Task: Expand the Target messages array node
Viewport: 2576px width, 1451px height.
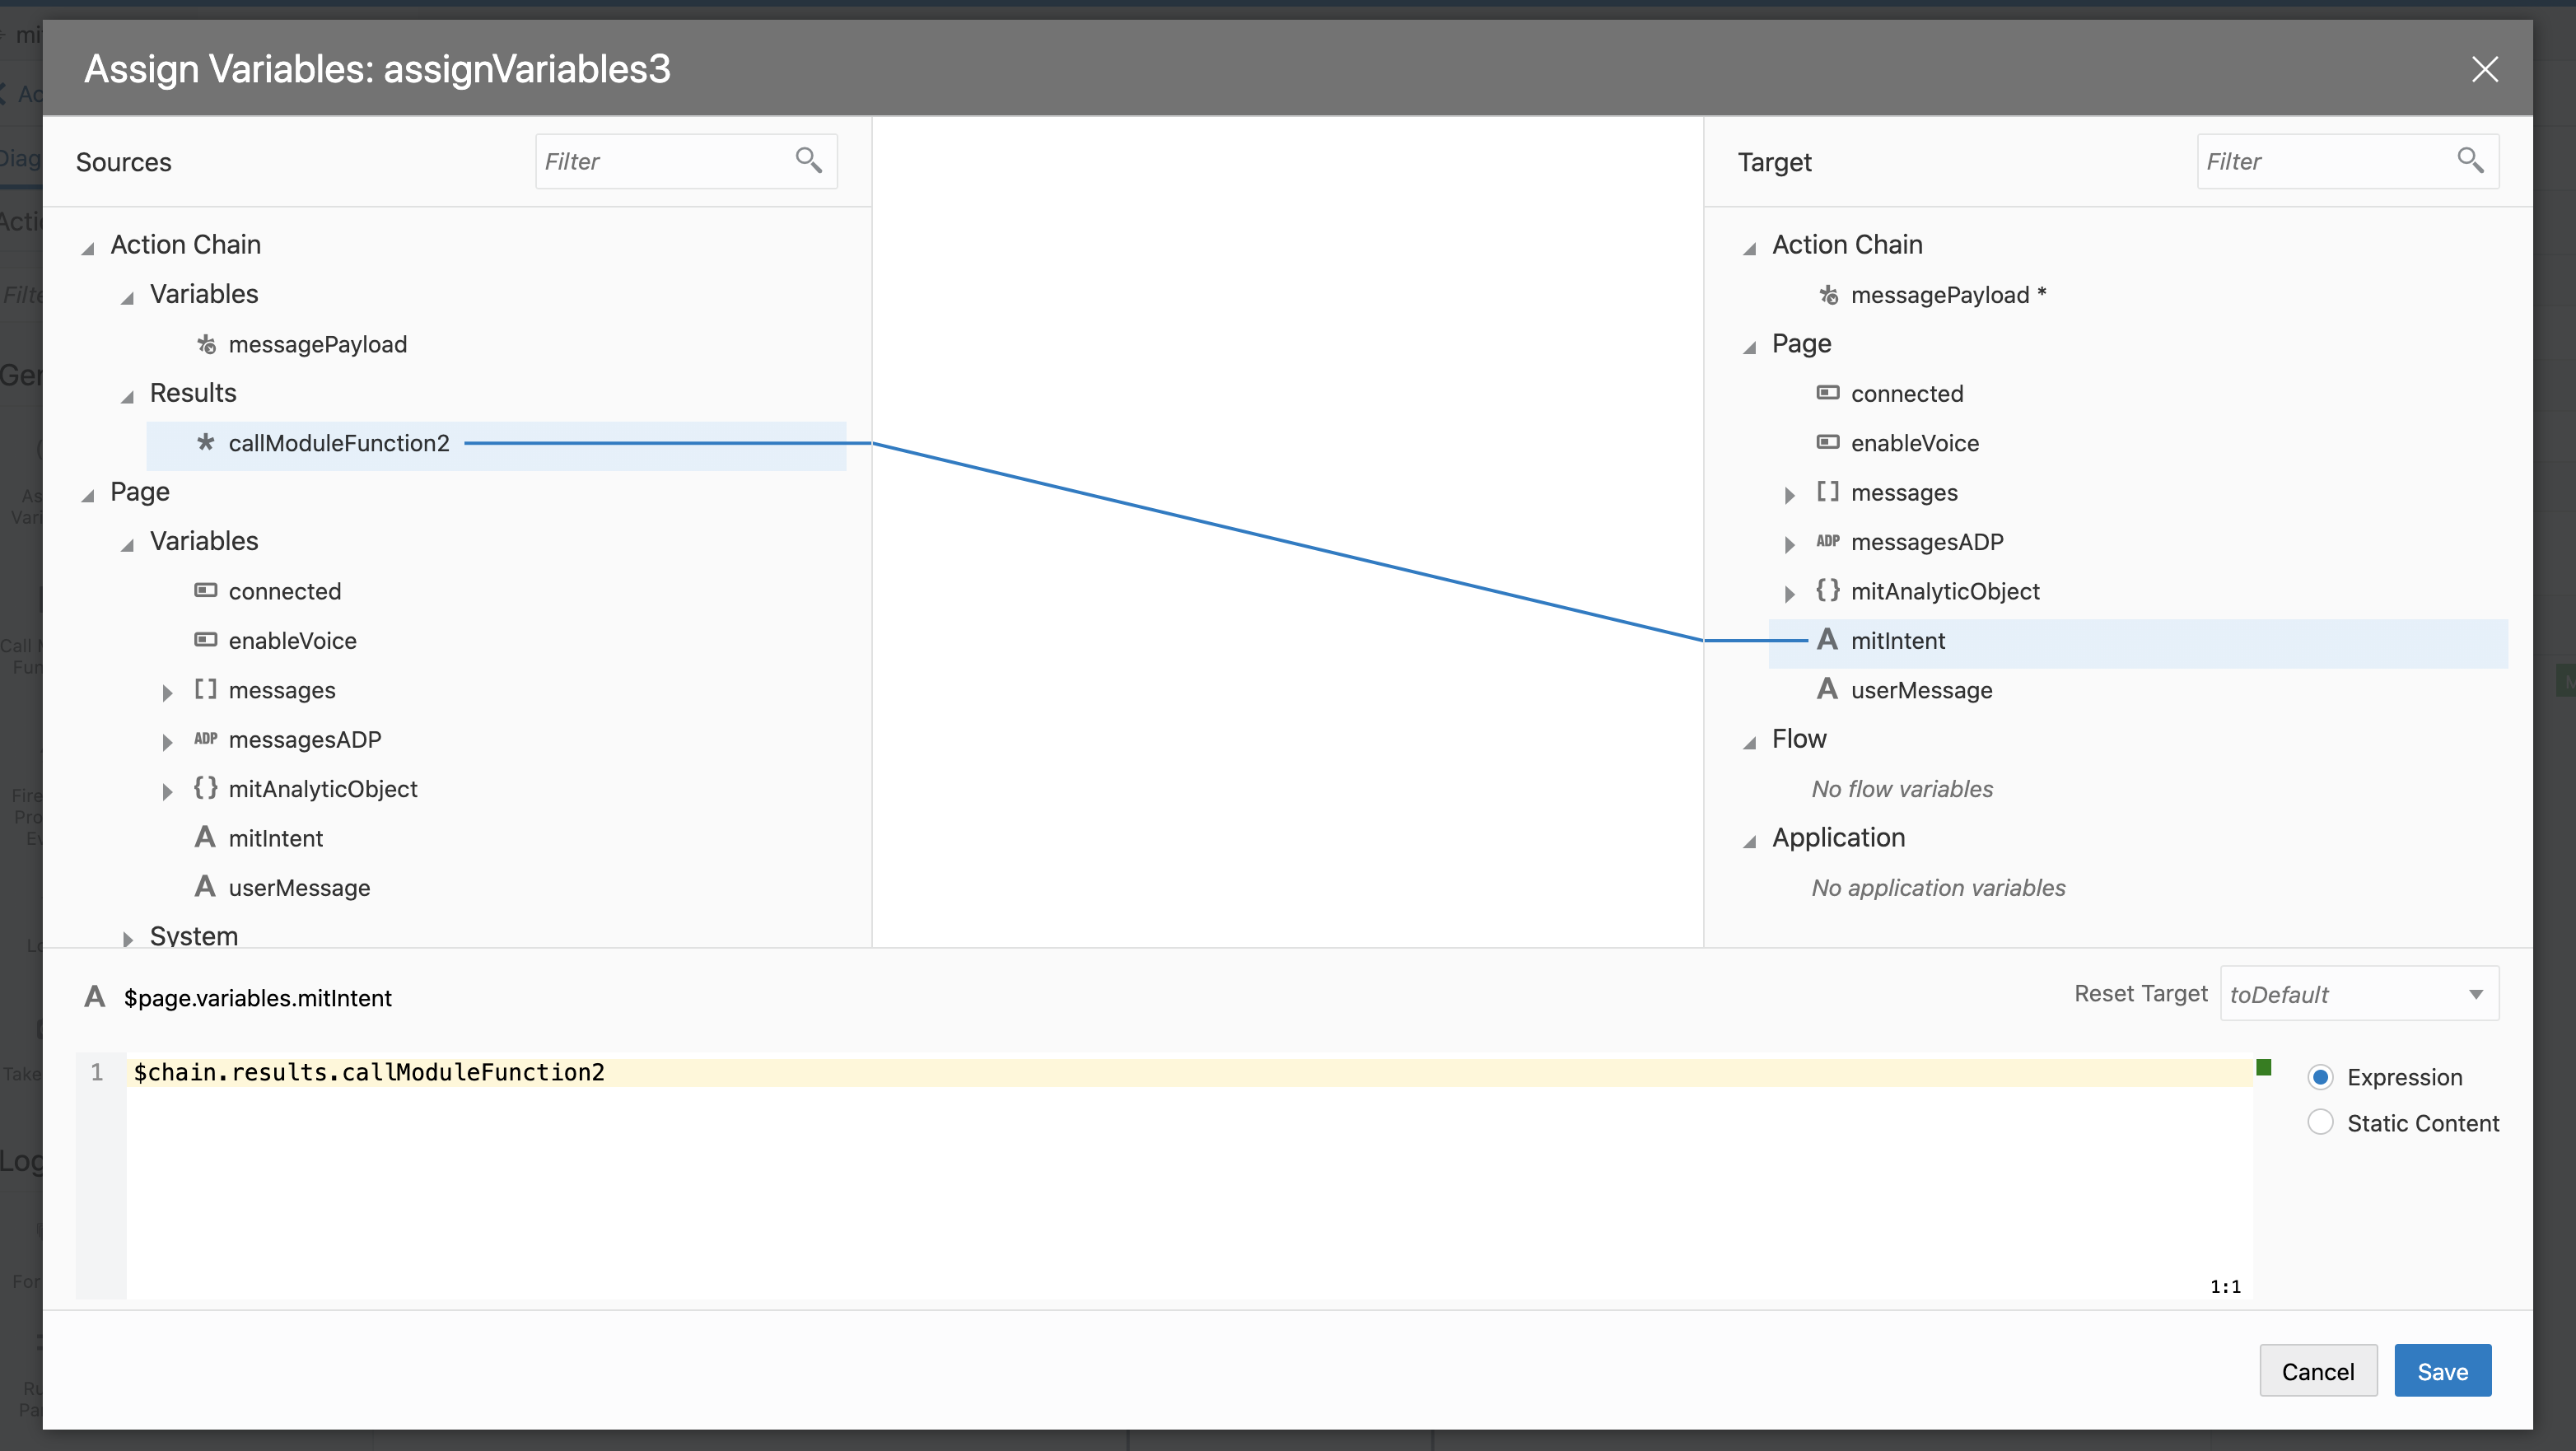Action: 1789,494
